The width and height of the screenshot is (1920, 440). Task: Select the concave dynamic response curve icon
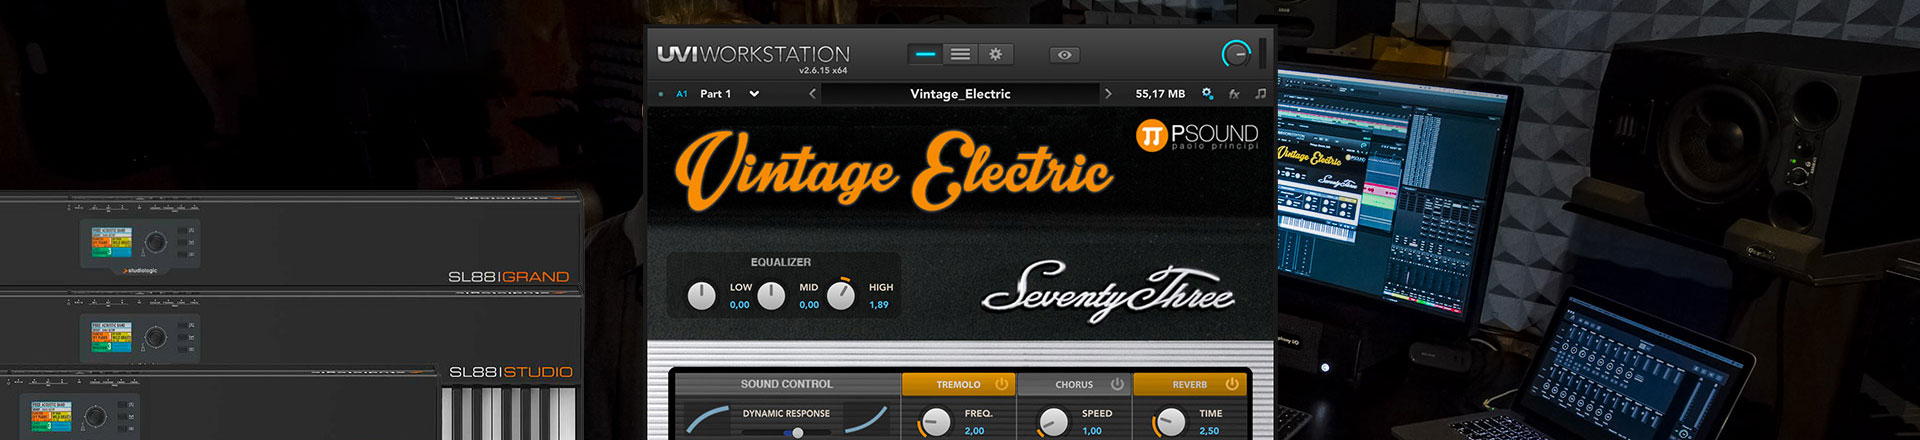[866, 420]
